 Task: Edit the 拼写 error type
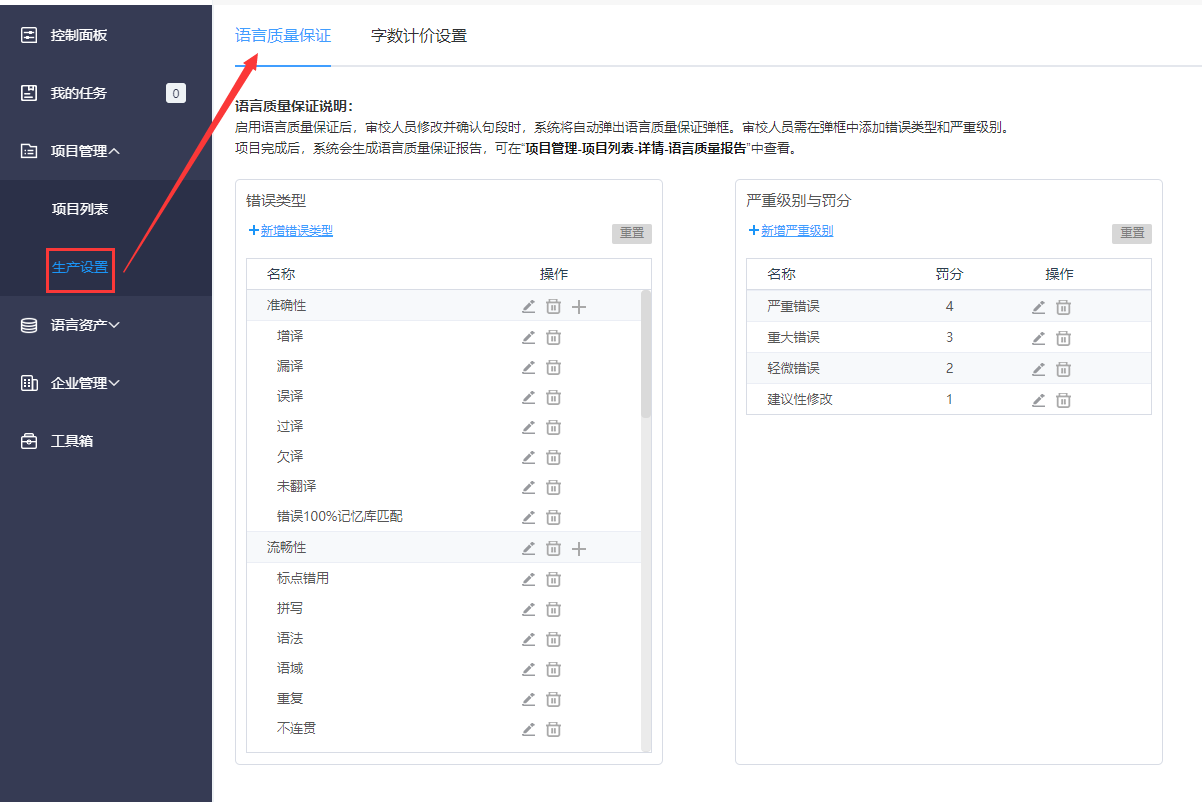click(x=529, y=609)
